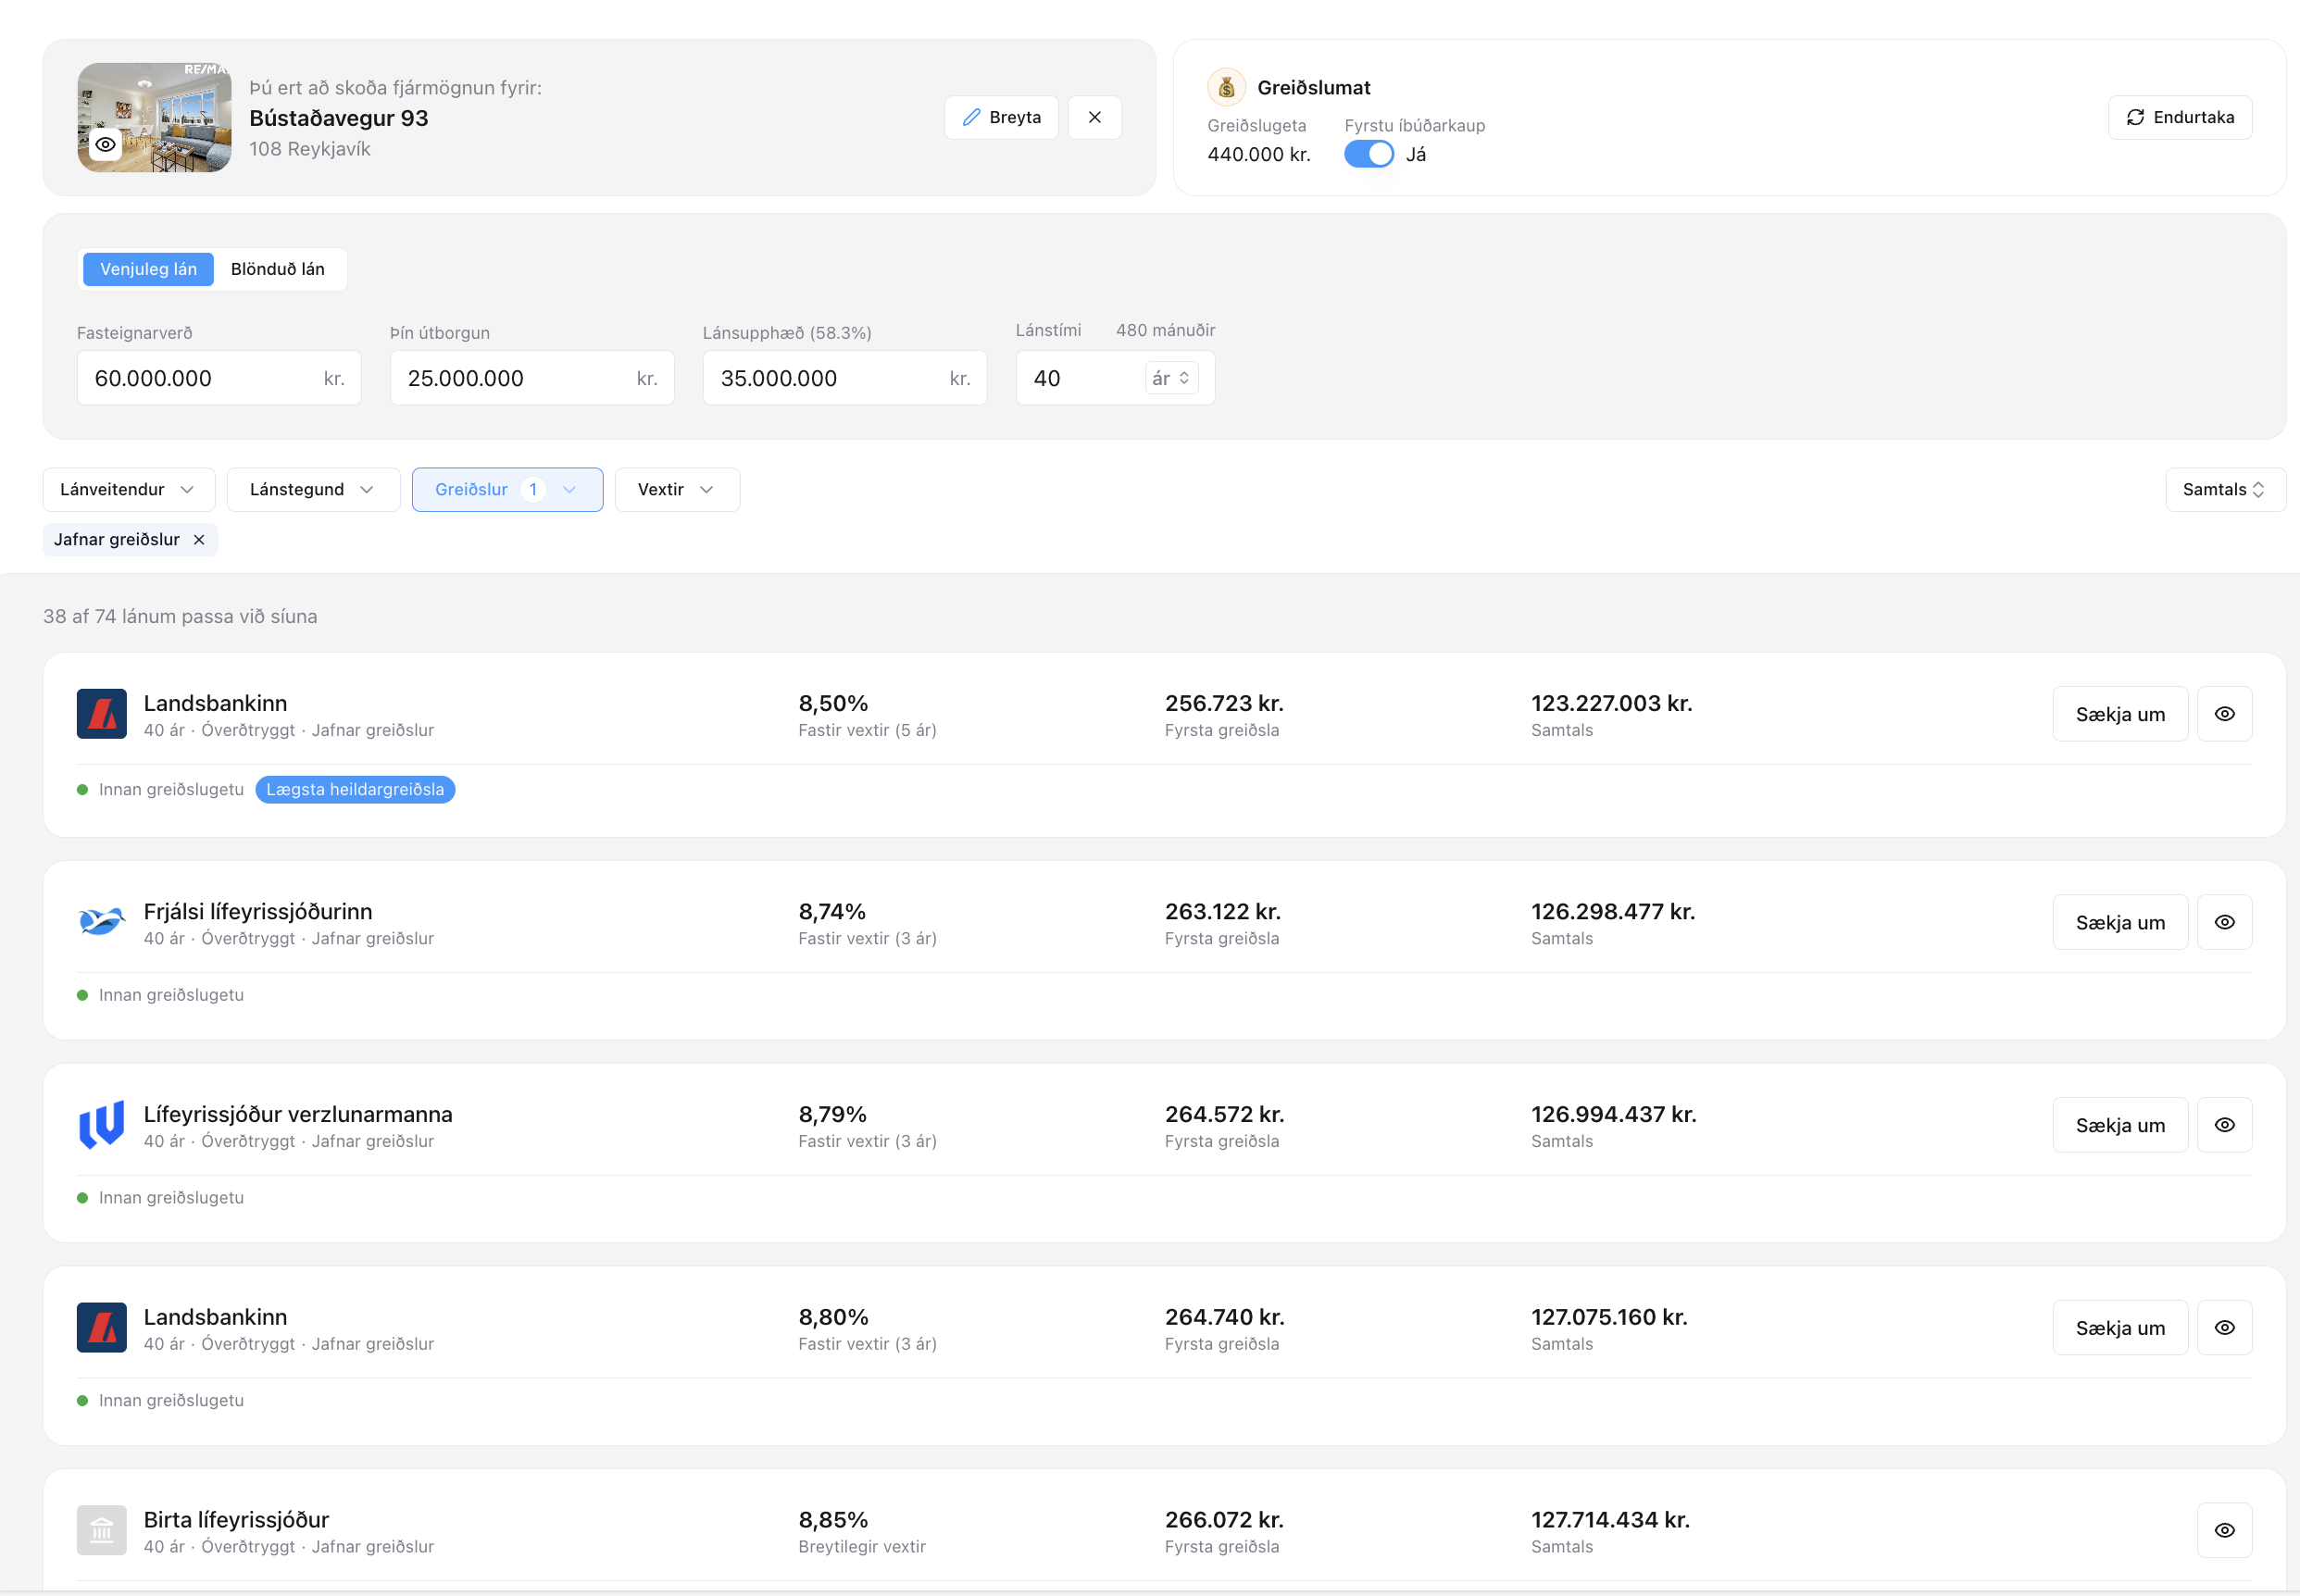The image size is (2300, 1596).
Task: Click the Landsbankinn 123.227.003 kr. total
Action: [x=1612, y=703]
